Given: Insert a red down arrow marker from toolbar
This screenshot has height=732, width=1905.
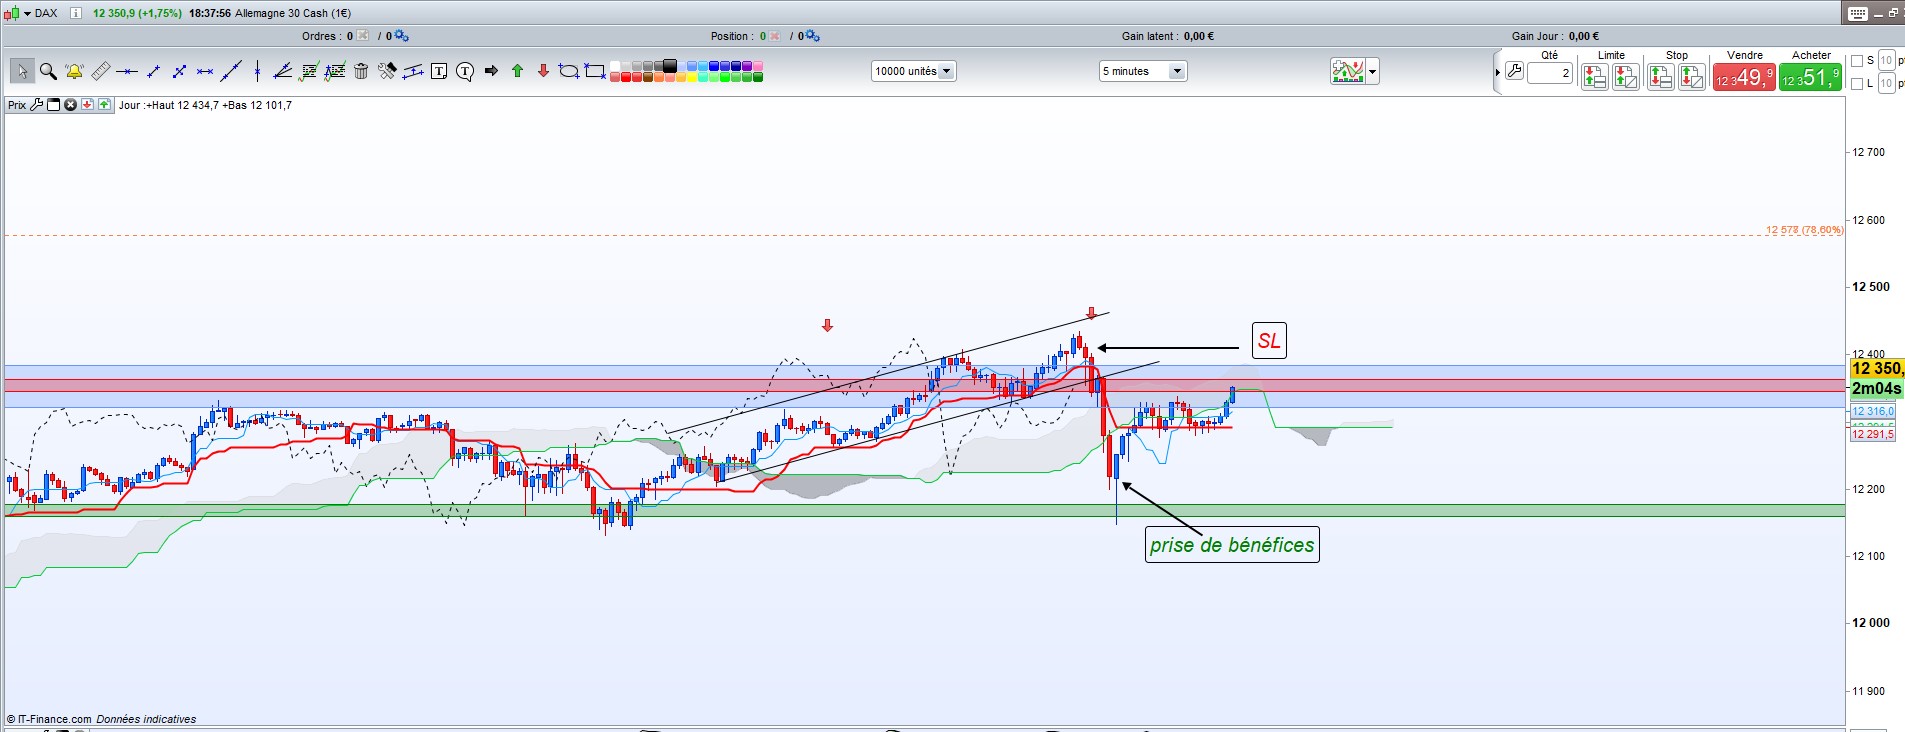Looking at the screenshot, I should tap(543, 71).
